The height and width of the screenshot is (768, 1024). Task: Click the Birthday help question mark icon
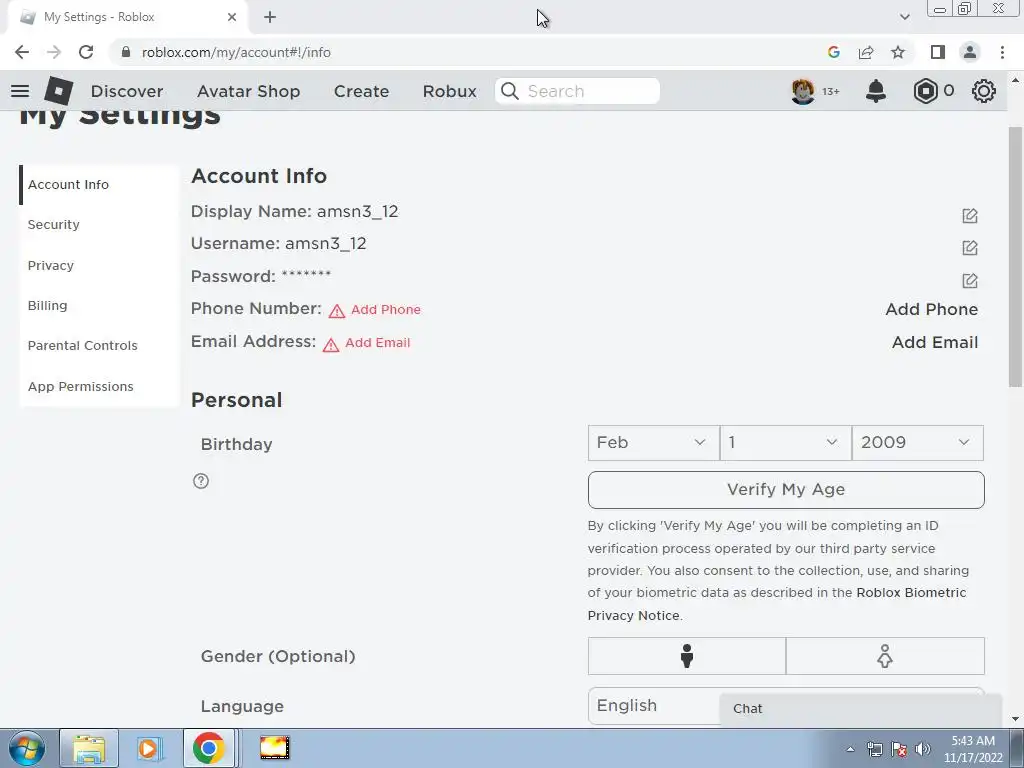201,481
